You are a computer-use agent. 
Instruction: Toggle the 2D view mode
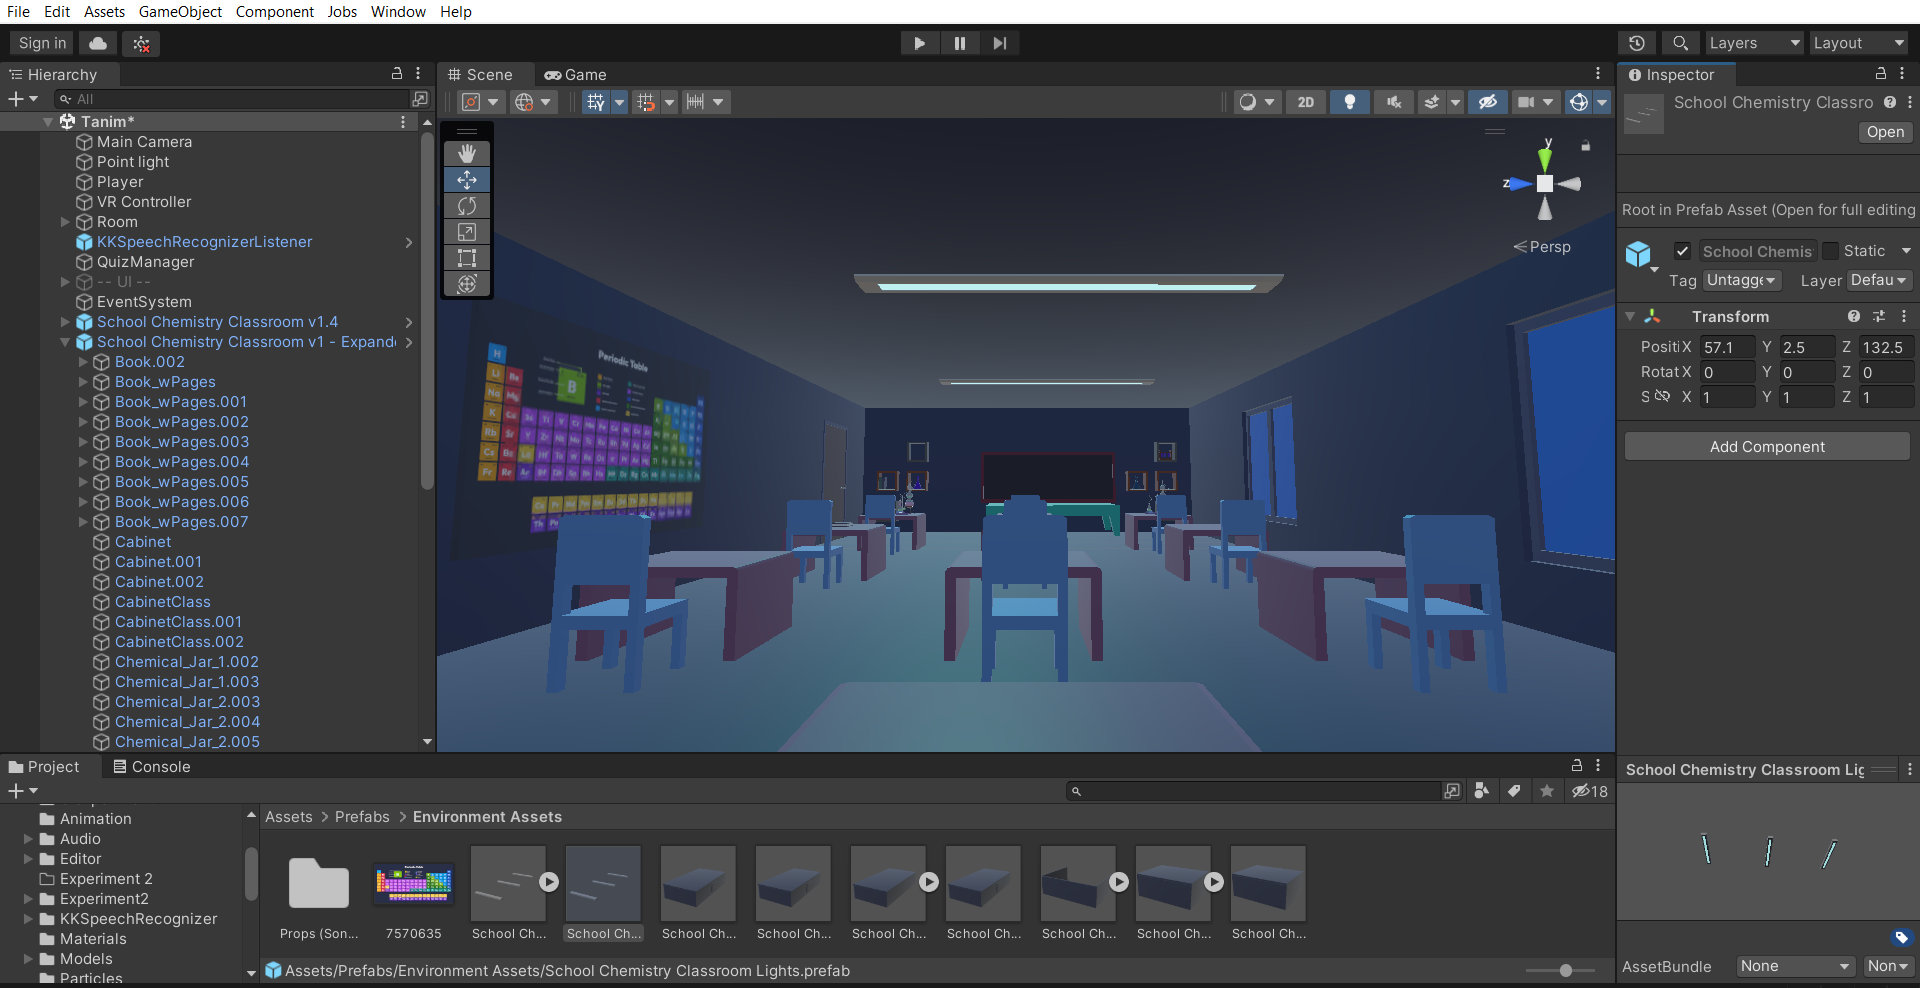pos(1306,102)
